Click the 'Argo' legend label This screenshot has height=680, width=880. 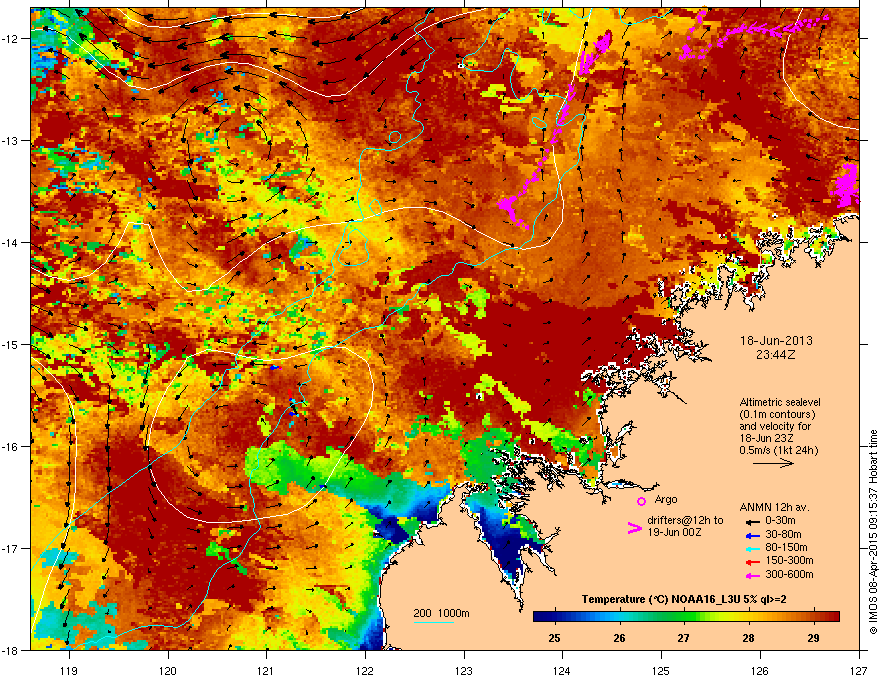tap(666, 499)
